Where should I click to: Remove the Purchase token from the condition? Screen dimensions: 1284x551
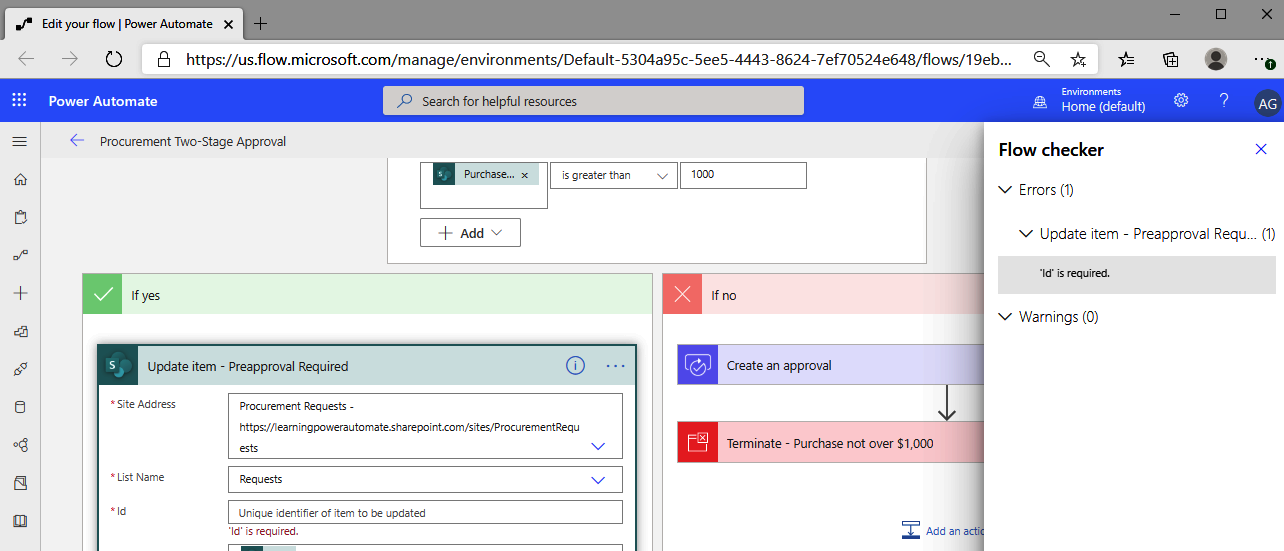pos(524,175)
